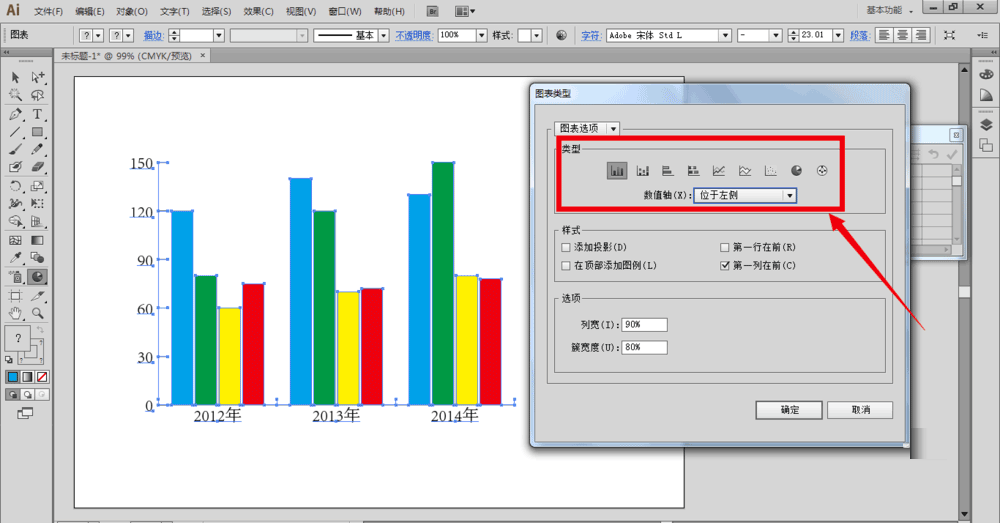Select the Type tool
Image resolution: width=1000 pixels, height=523 pixels.
[38, 114]
